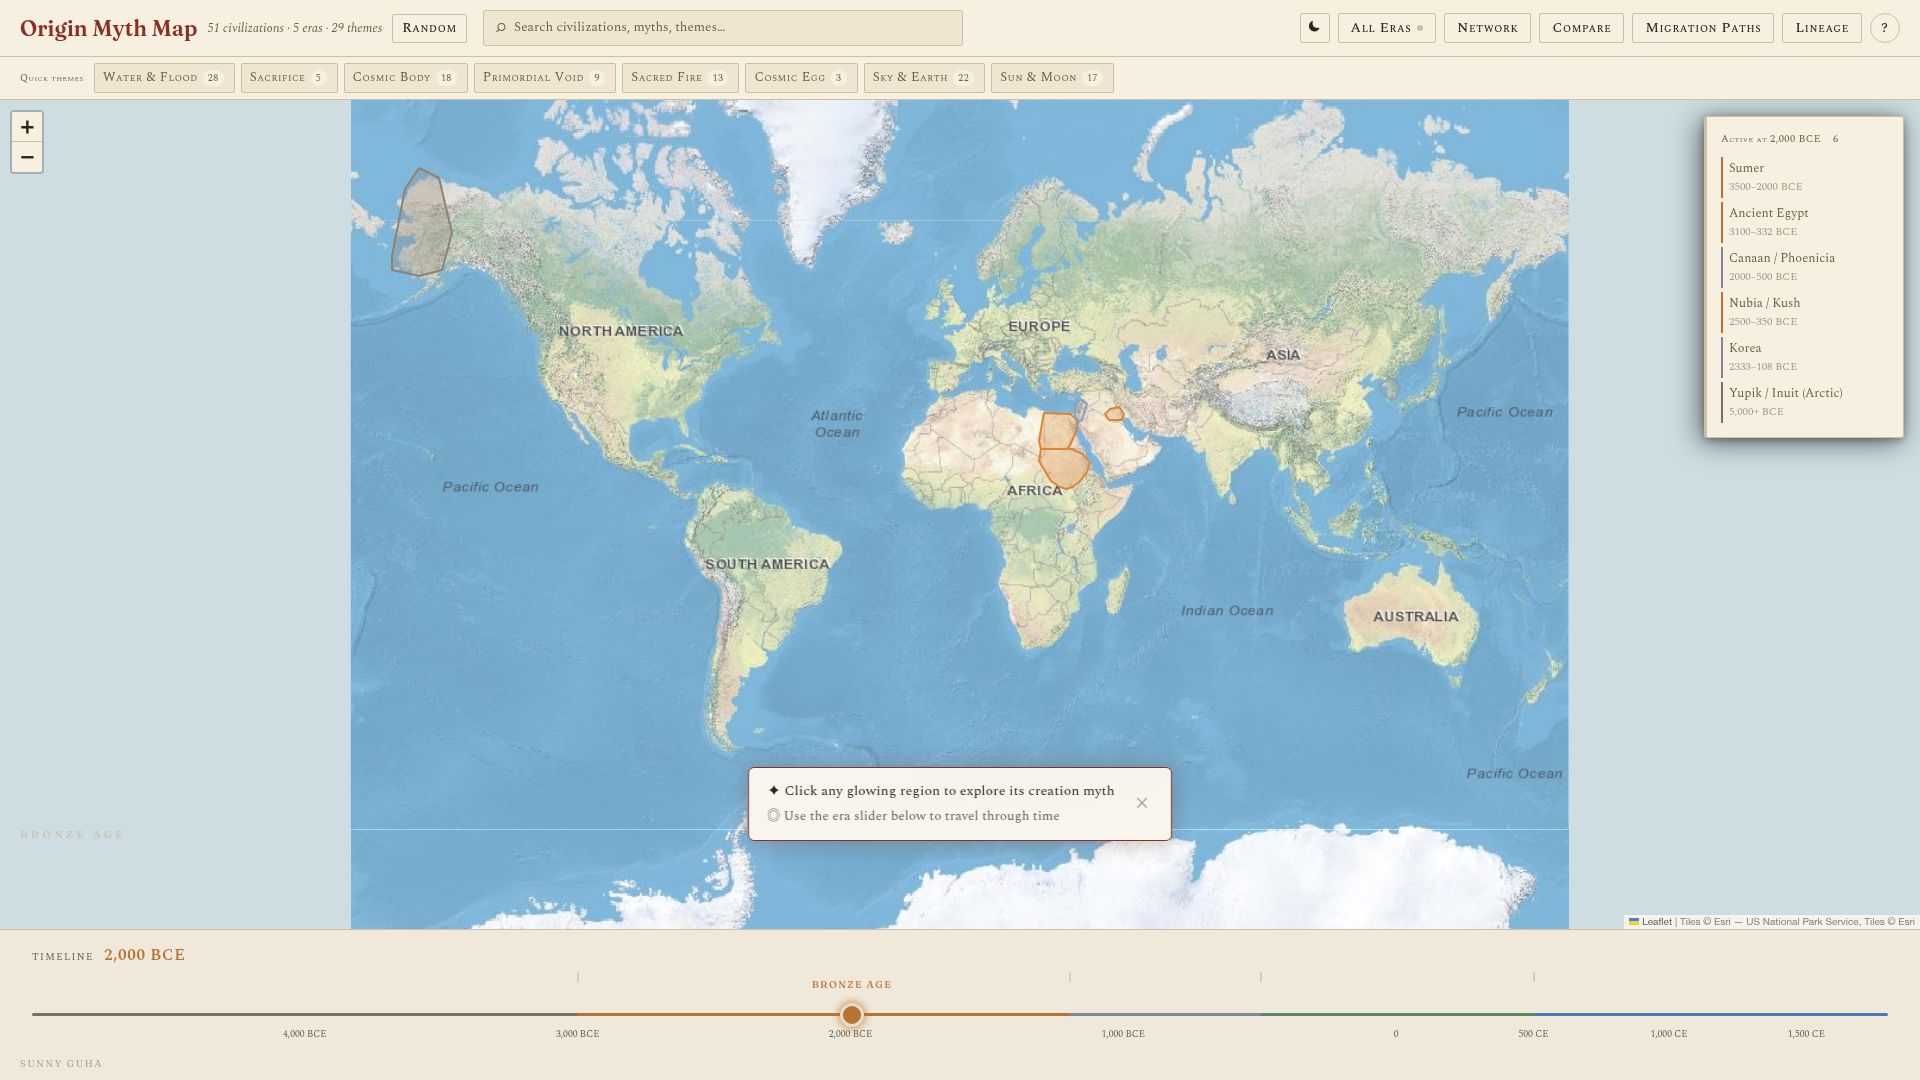Open the Compare view
The width and height of the screenshot is (1920, 1080).
click(1581, 28)
